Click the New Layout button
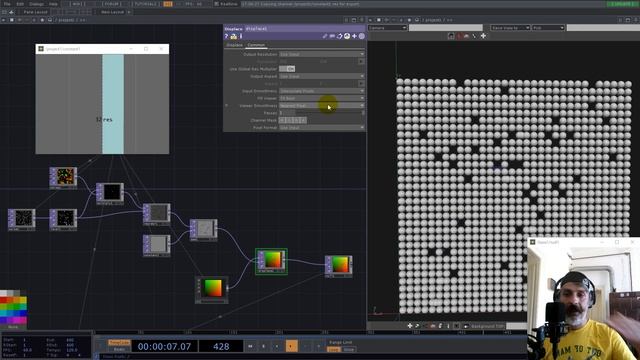The image size is (640, 360). click(x=112, y=12)
